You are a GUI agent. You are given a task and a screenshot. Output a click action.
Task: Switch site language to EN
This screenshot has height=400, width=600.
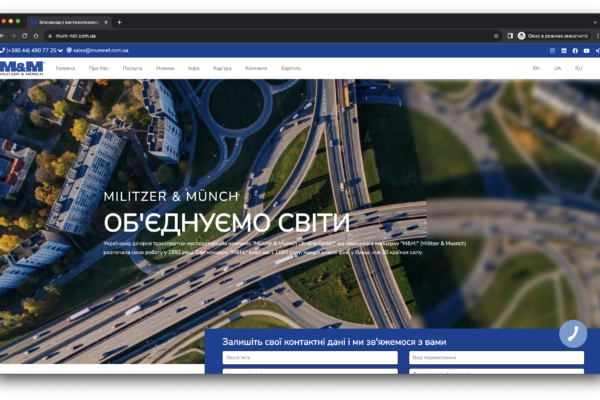click(x=536, y=68)
